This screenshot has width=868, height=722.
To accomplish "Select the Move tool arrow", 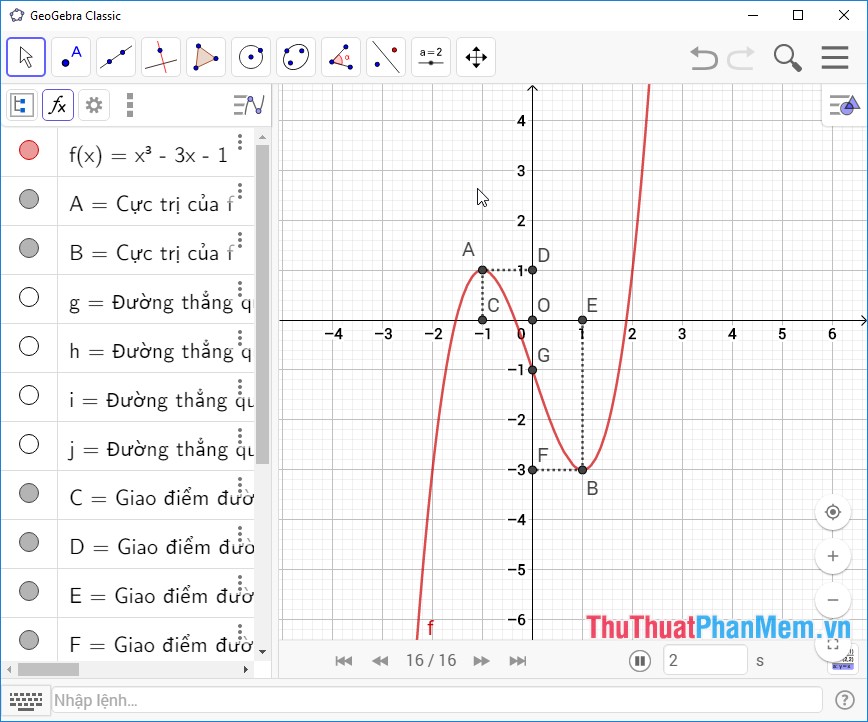I will [x=26, y=57].
